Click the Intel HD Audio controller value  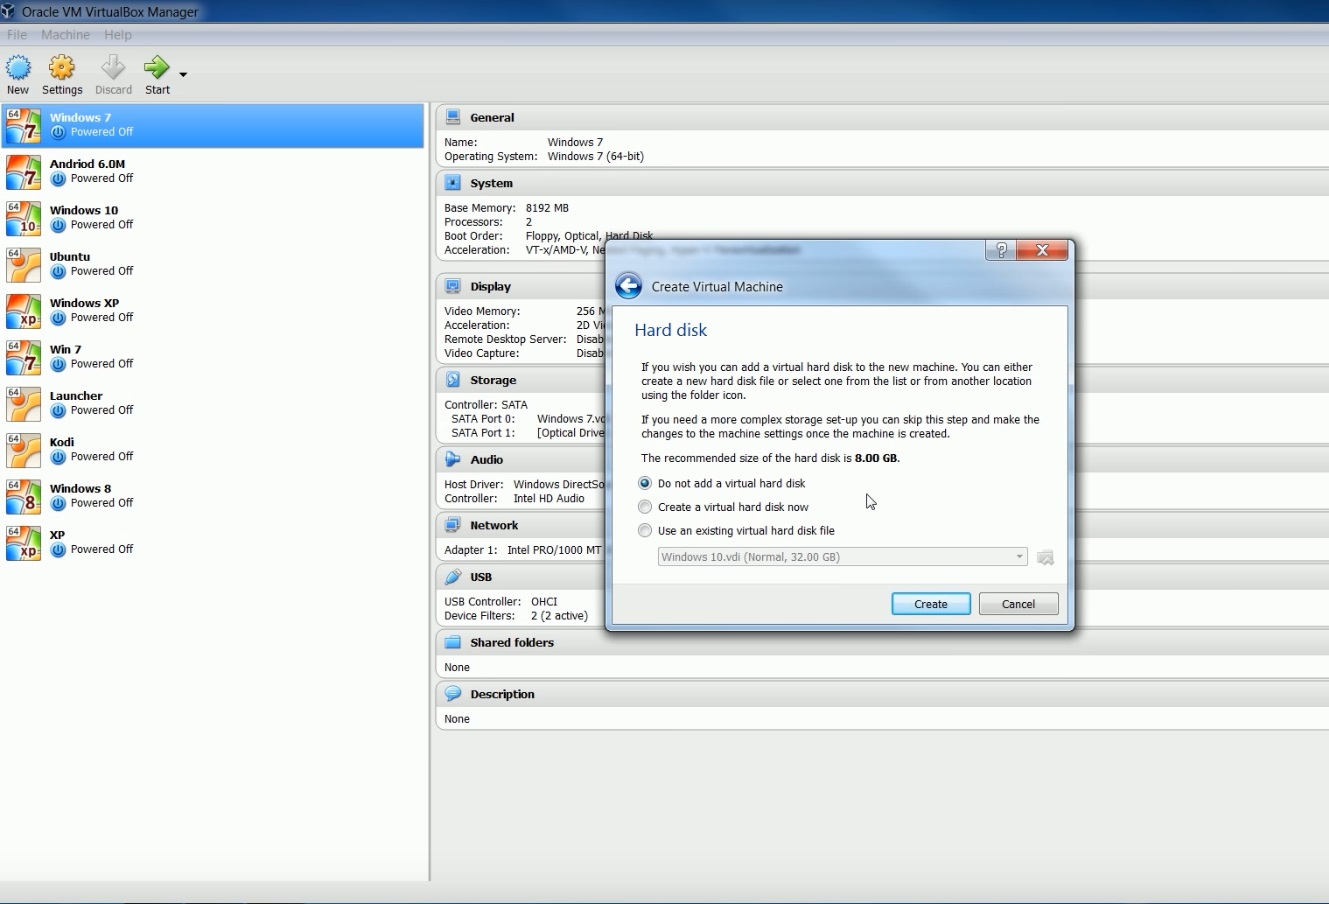click(549, 498)
